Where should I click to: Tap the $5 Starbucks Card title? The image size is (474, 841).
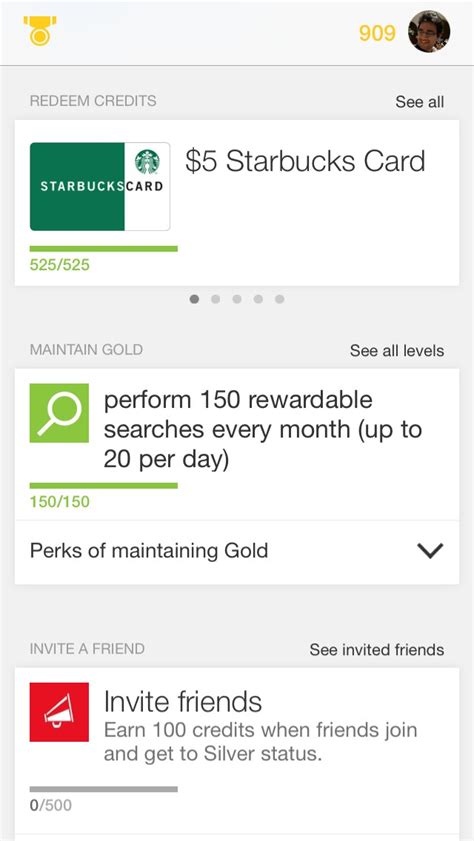click(305, 161)
